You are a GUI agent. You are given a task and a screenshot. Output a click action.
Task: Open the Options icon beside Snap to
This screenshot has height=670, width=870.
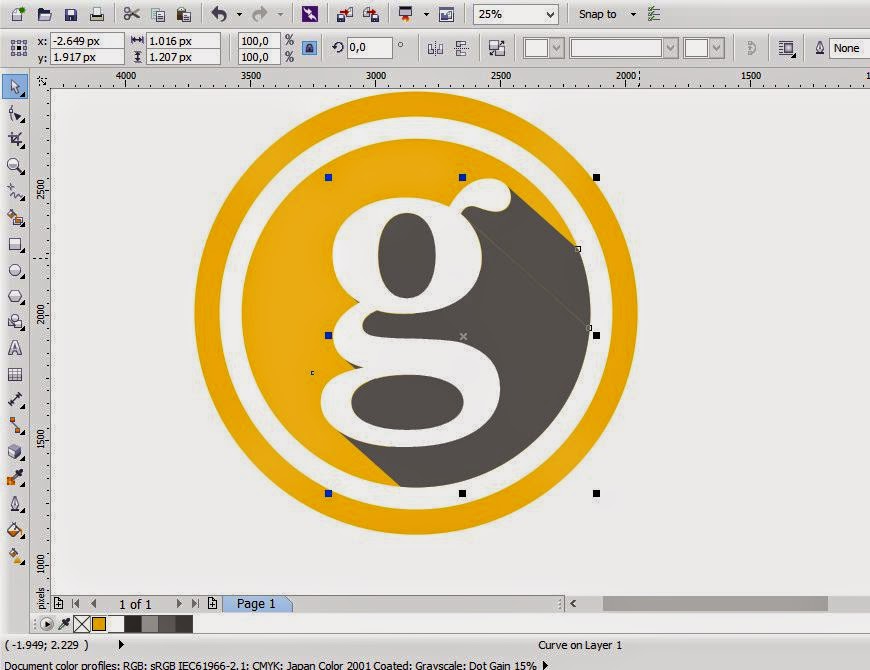(x=655, y=14)
